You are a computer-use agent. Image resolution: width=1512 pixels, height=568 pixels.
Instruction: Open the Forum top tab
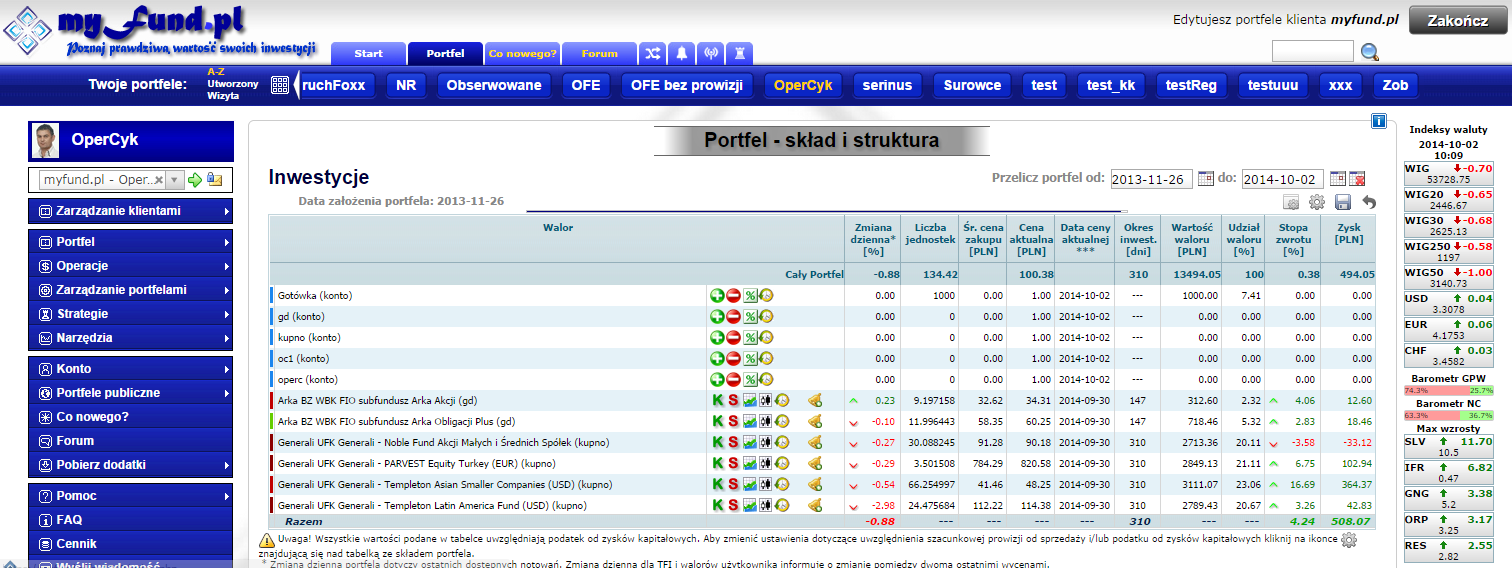[600, 53]
